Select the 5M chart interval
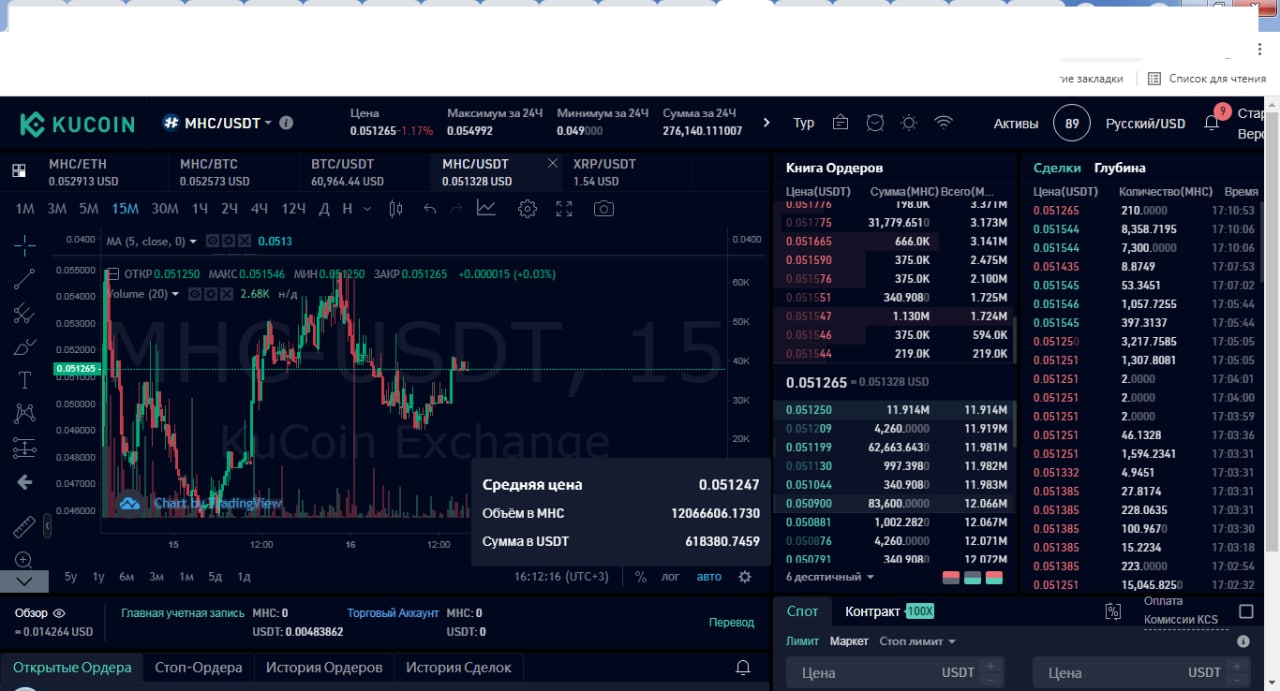This screenshot has width=1280, height=691. tap(89, 208)
